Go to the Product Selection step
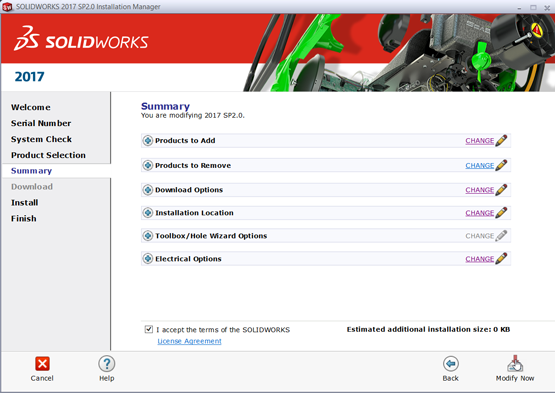The width and height of the screenshot is (555, 393). [48, 155]
